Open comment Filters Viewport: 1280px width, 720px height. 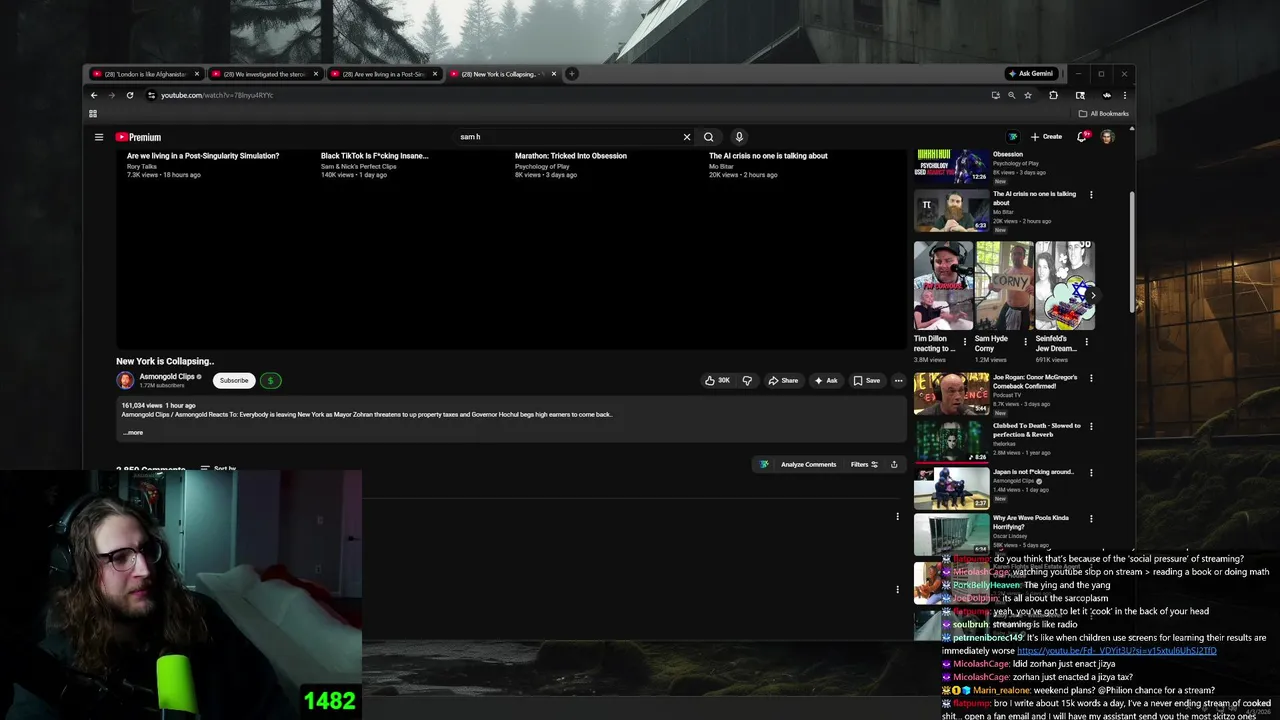click(x=864, y=465)
